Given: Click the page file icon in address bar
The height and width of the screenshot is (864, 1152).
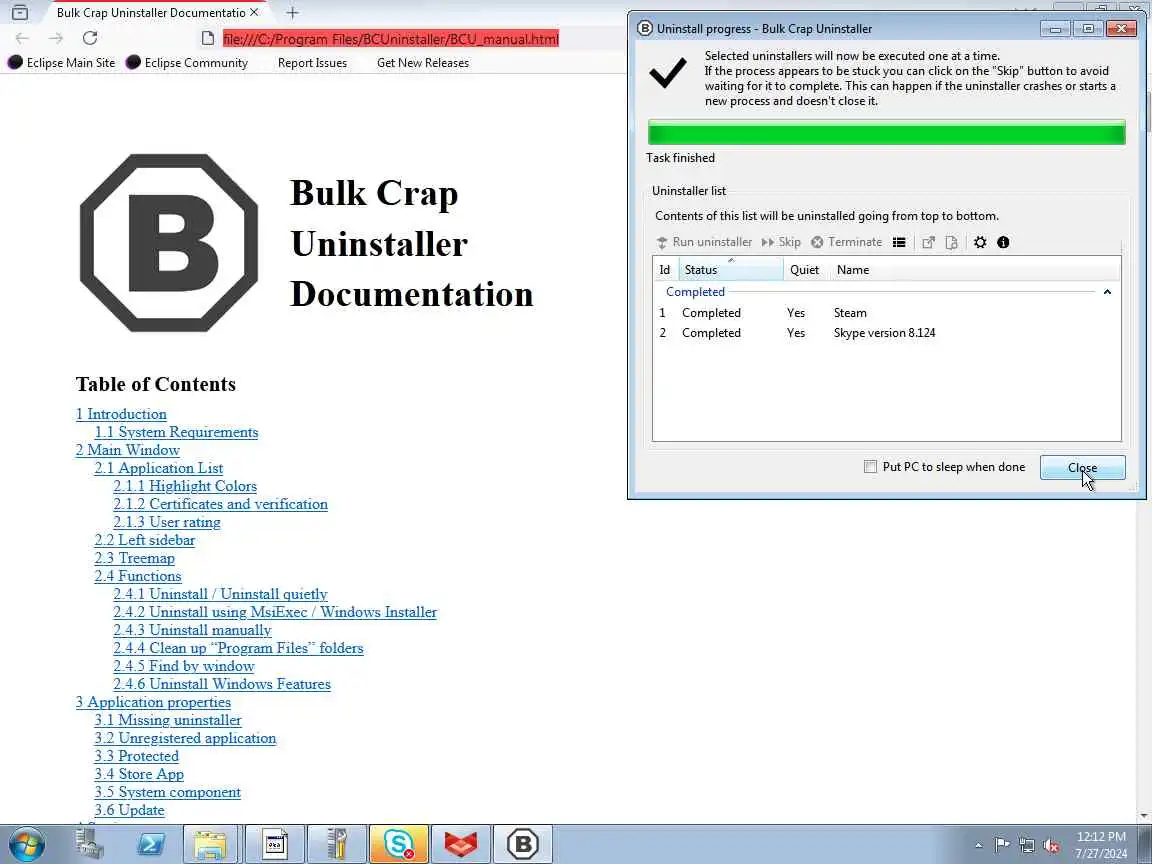Looking at the screenshot, I should 208,38.
